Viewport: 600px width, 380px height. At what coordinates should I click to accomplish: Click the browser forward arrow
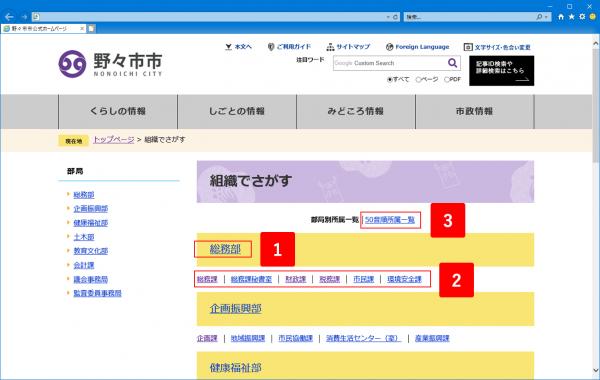pyautogui.click(x=24, y=17)
